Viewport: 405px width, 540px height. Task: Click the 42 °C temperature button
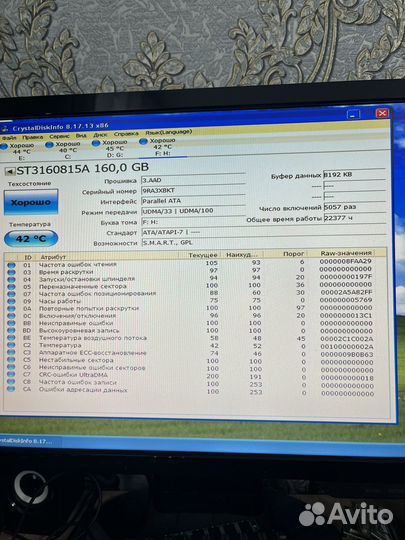tap(31, 239)
